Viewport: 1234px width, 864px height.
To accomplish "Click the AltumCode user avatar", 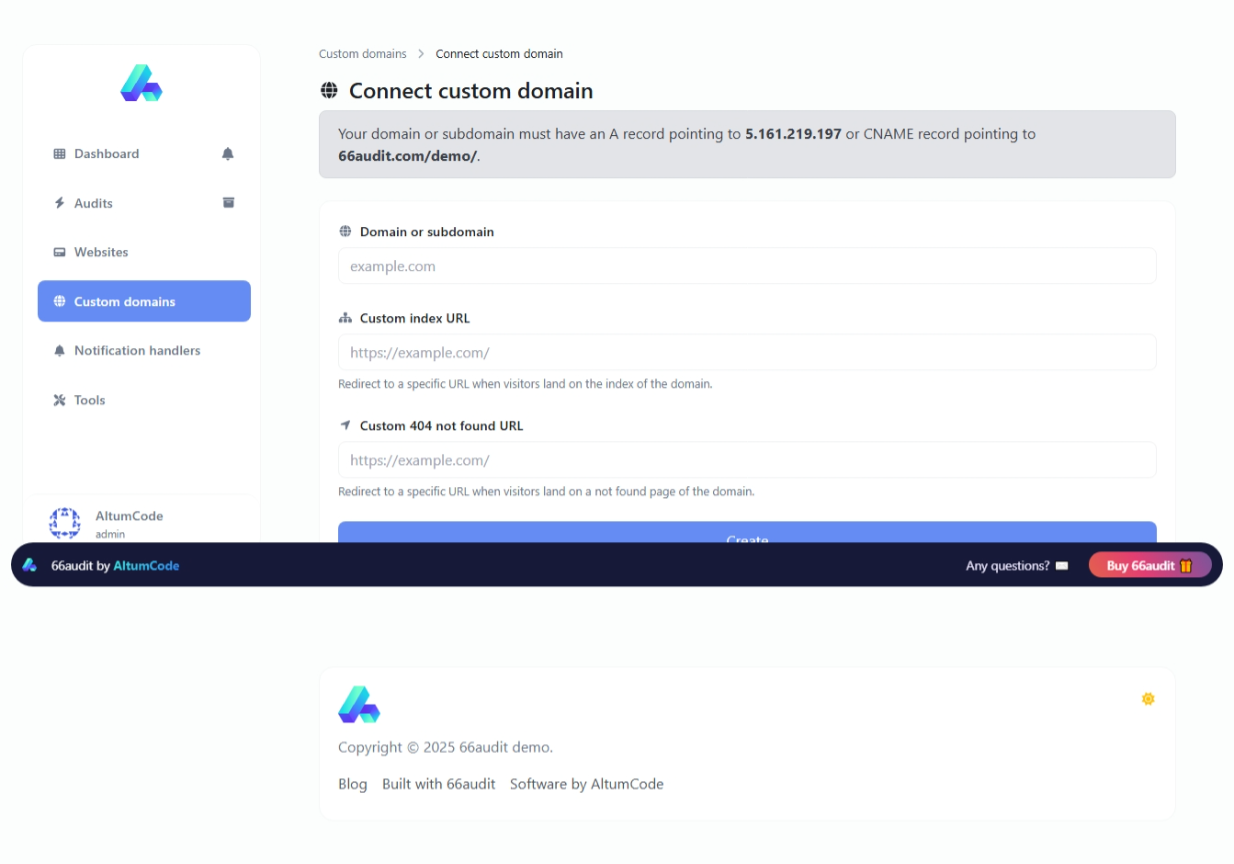I will coord(65,522).
